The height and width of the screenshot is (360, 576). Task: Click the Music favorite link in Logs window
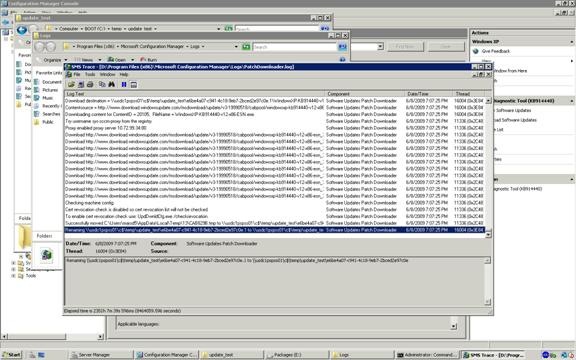[44, 98]
